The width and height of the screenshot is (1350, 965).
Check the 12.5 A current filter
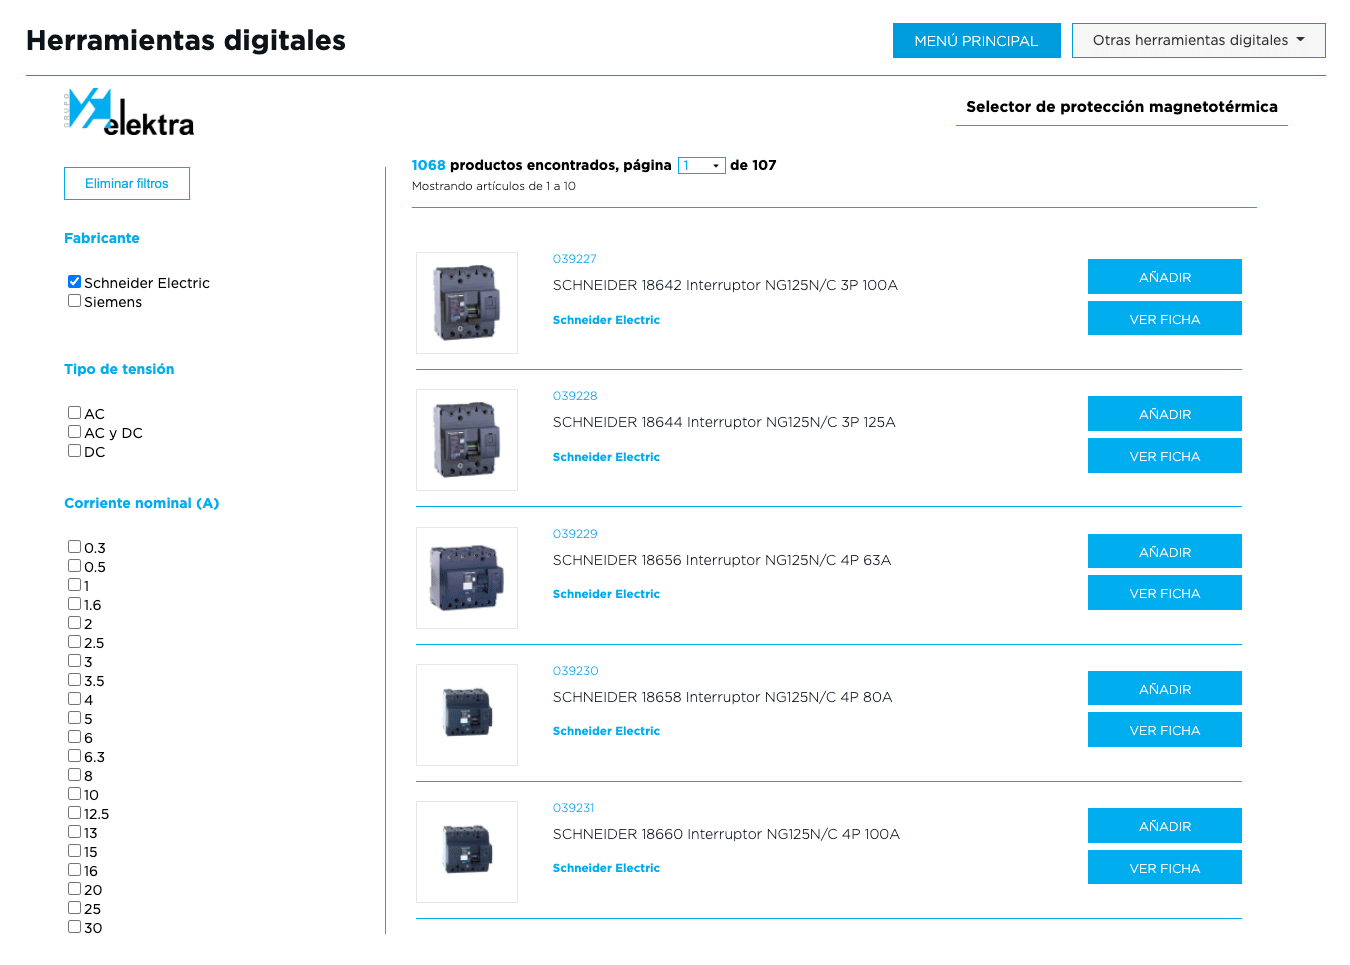74,813
